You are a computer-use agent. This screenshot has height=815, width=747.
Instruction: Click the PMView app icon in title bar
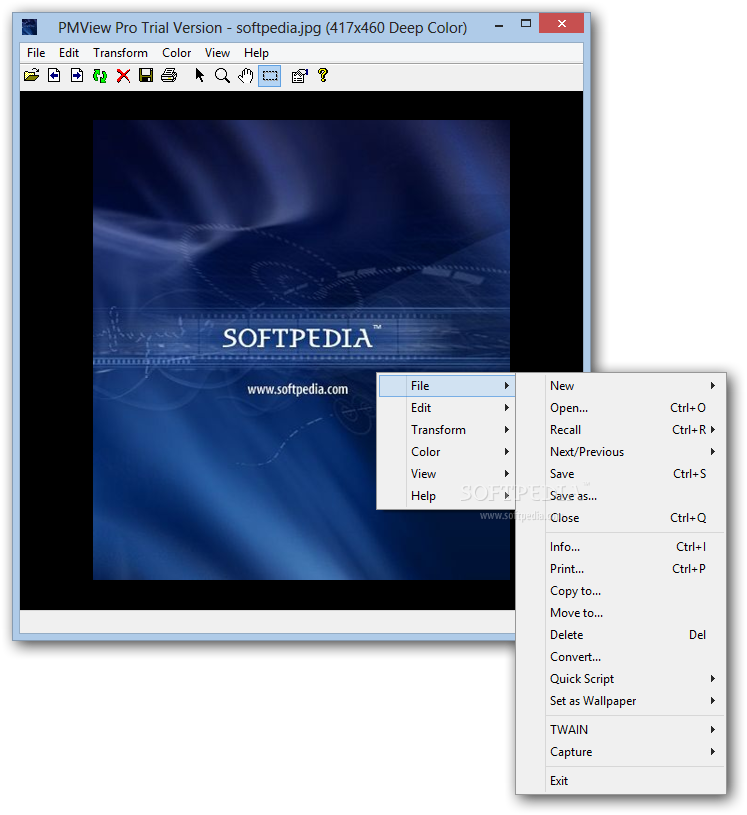click(30, 27)
